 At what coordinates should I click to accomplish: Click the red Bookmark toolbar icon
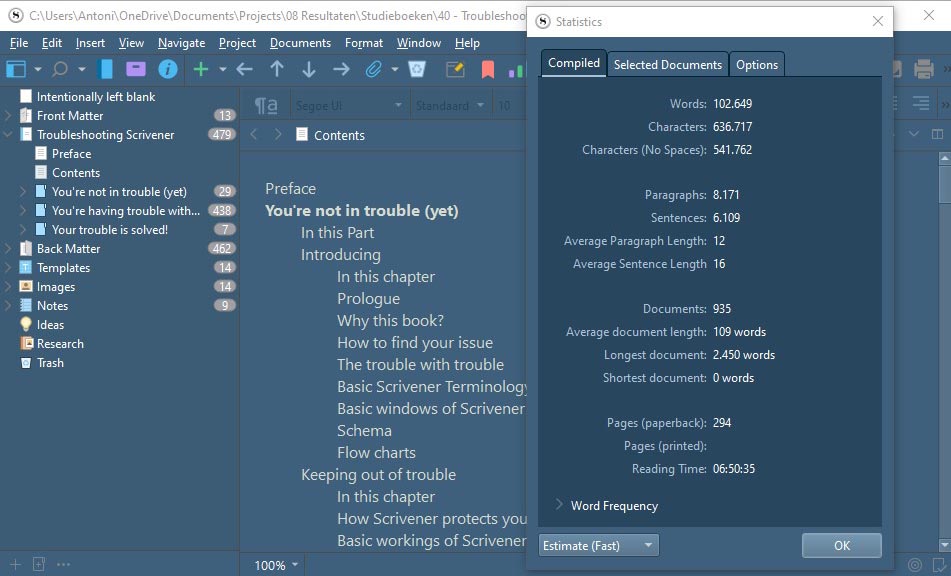(488, 69)
